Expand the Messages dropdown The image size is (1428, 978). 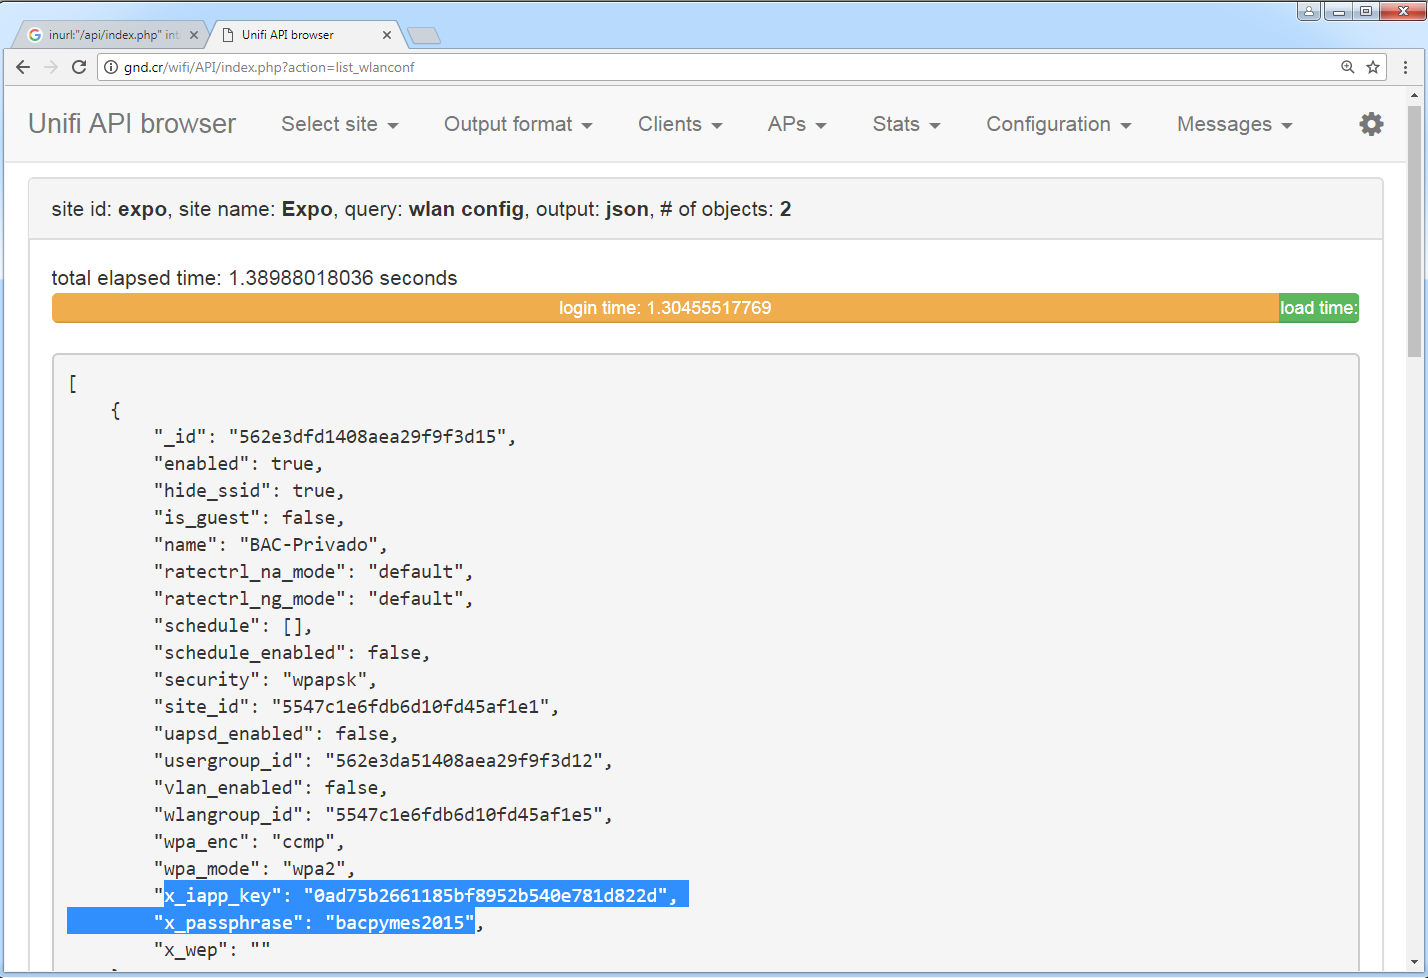[1235, 124]
